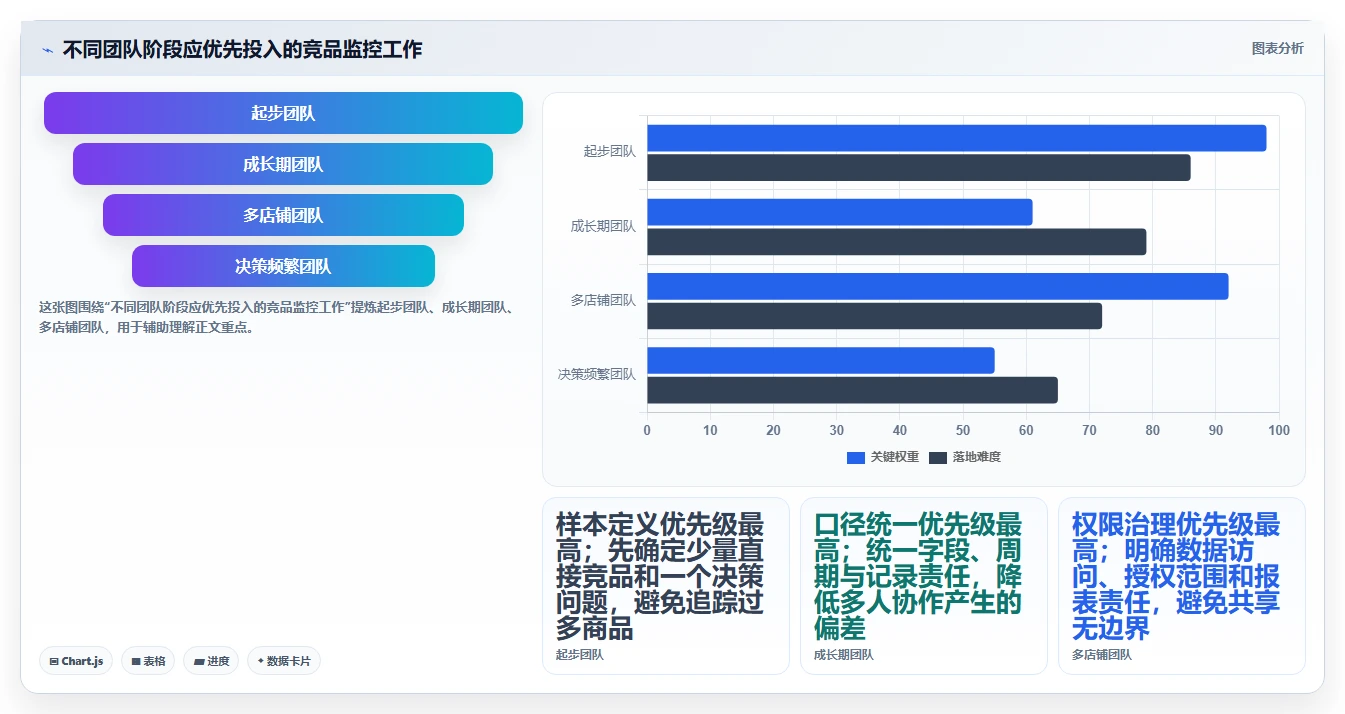Open the 口径统一优先级最高 data card

[x=924, y=586]
